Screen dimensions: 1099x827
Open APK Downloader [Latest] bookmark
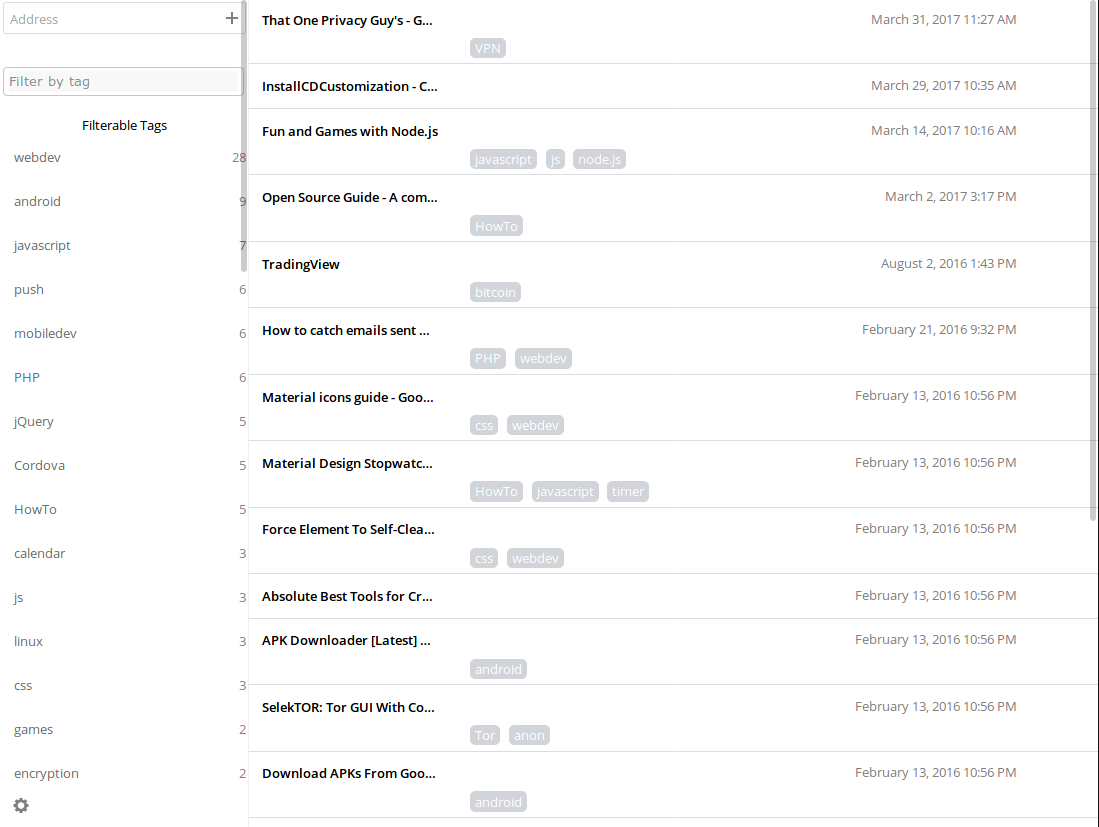pyautogui.click(x=346, y=641)
